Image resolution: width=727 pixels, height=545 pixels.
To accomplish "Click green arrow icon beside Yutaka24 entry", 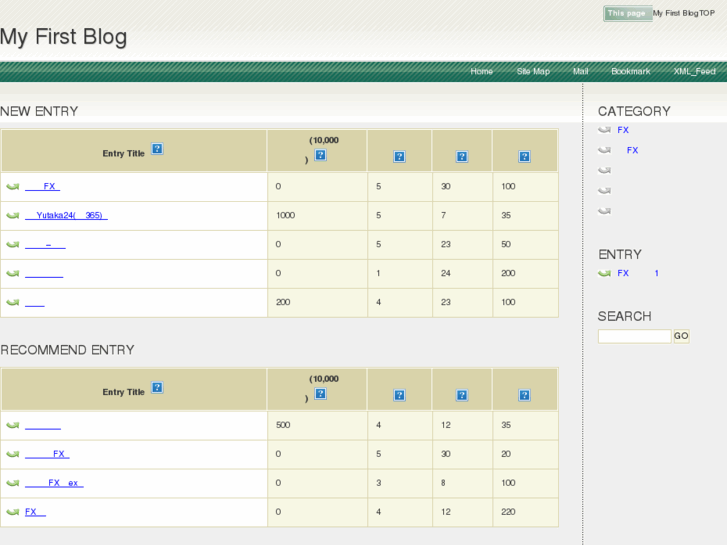I will pyautogui.click(x=13, y=215).
